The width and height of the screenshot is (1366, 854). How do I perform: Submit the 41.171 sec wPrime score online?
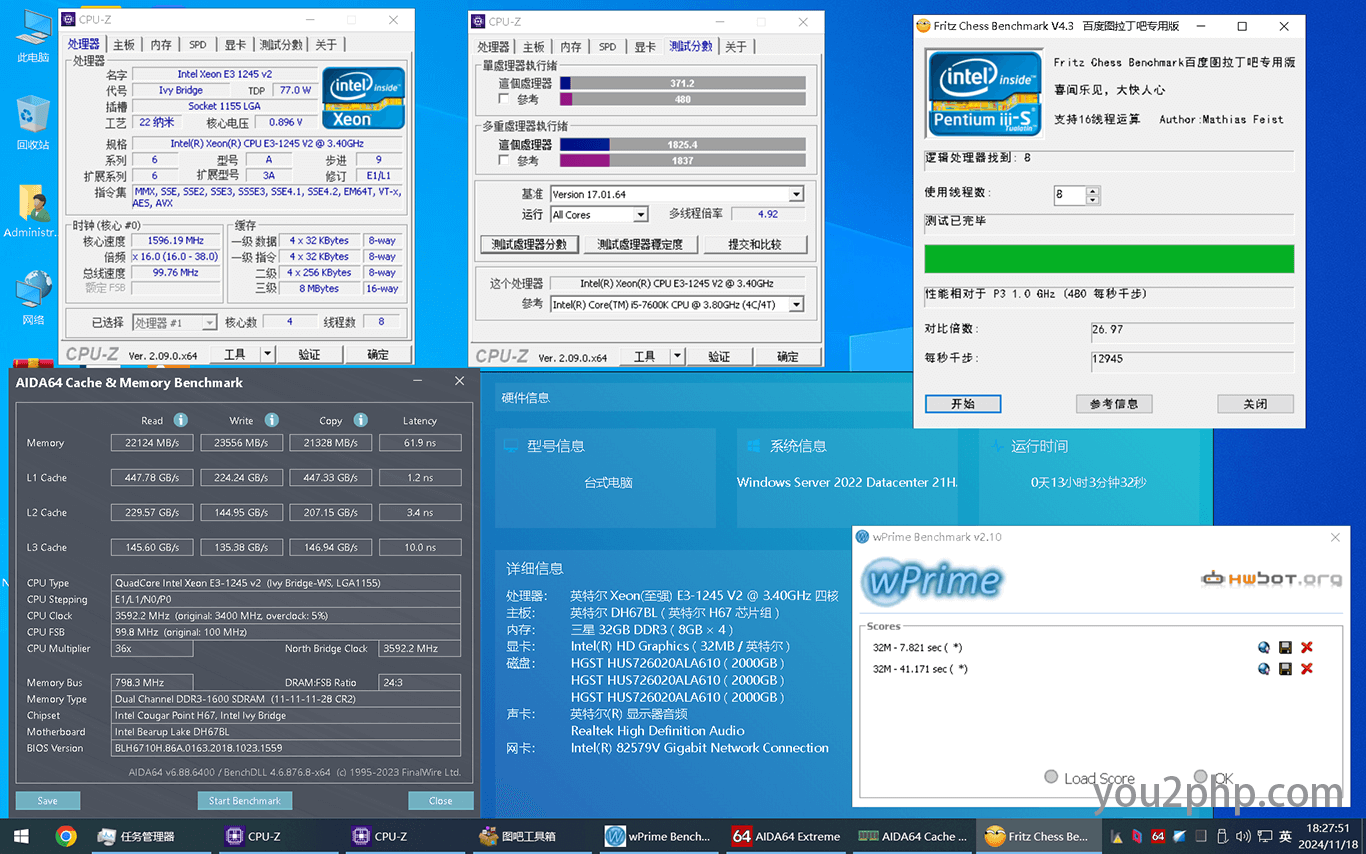tap(1264, 669)
